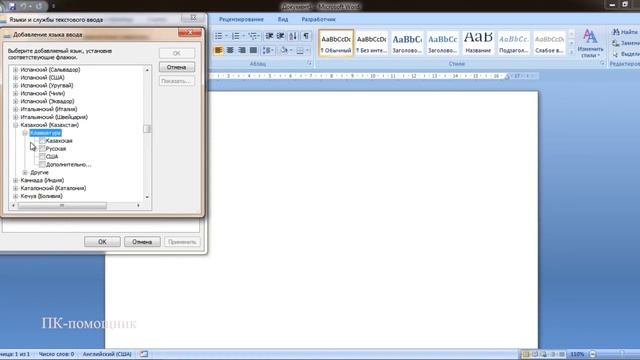Screen dimensions: 640x360
Task: Select the Без интервала style
Action: 371,43
